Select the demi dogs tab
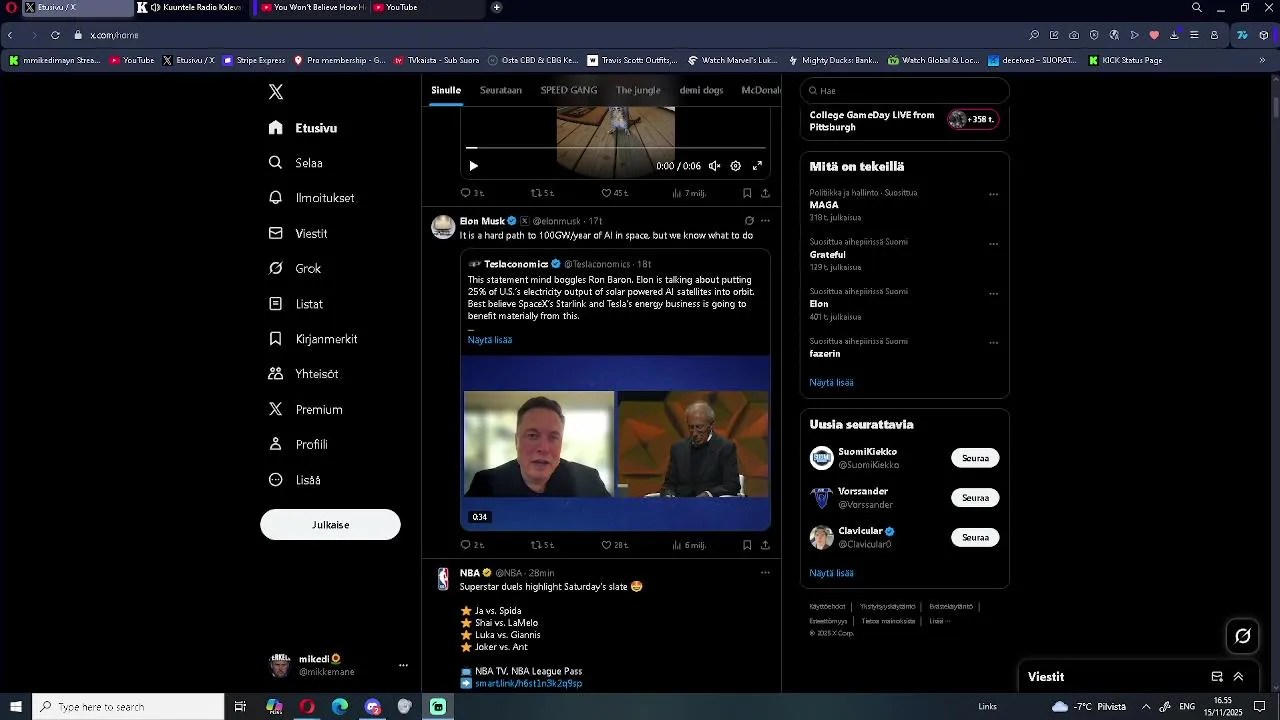Image resolution: width=1280 pixels, height=720 pixels. click(701, 90)
